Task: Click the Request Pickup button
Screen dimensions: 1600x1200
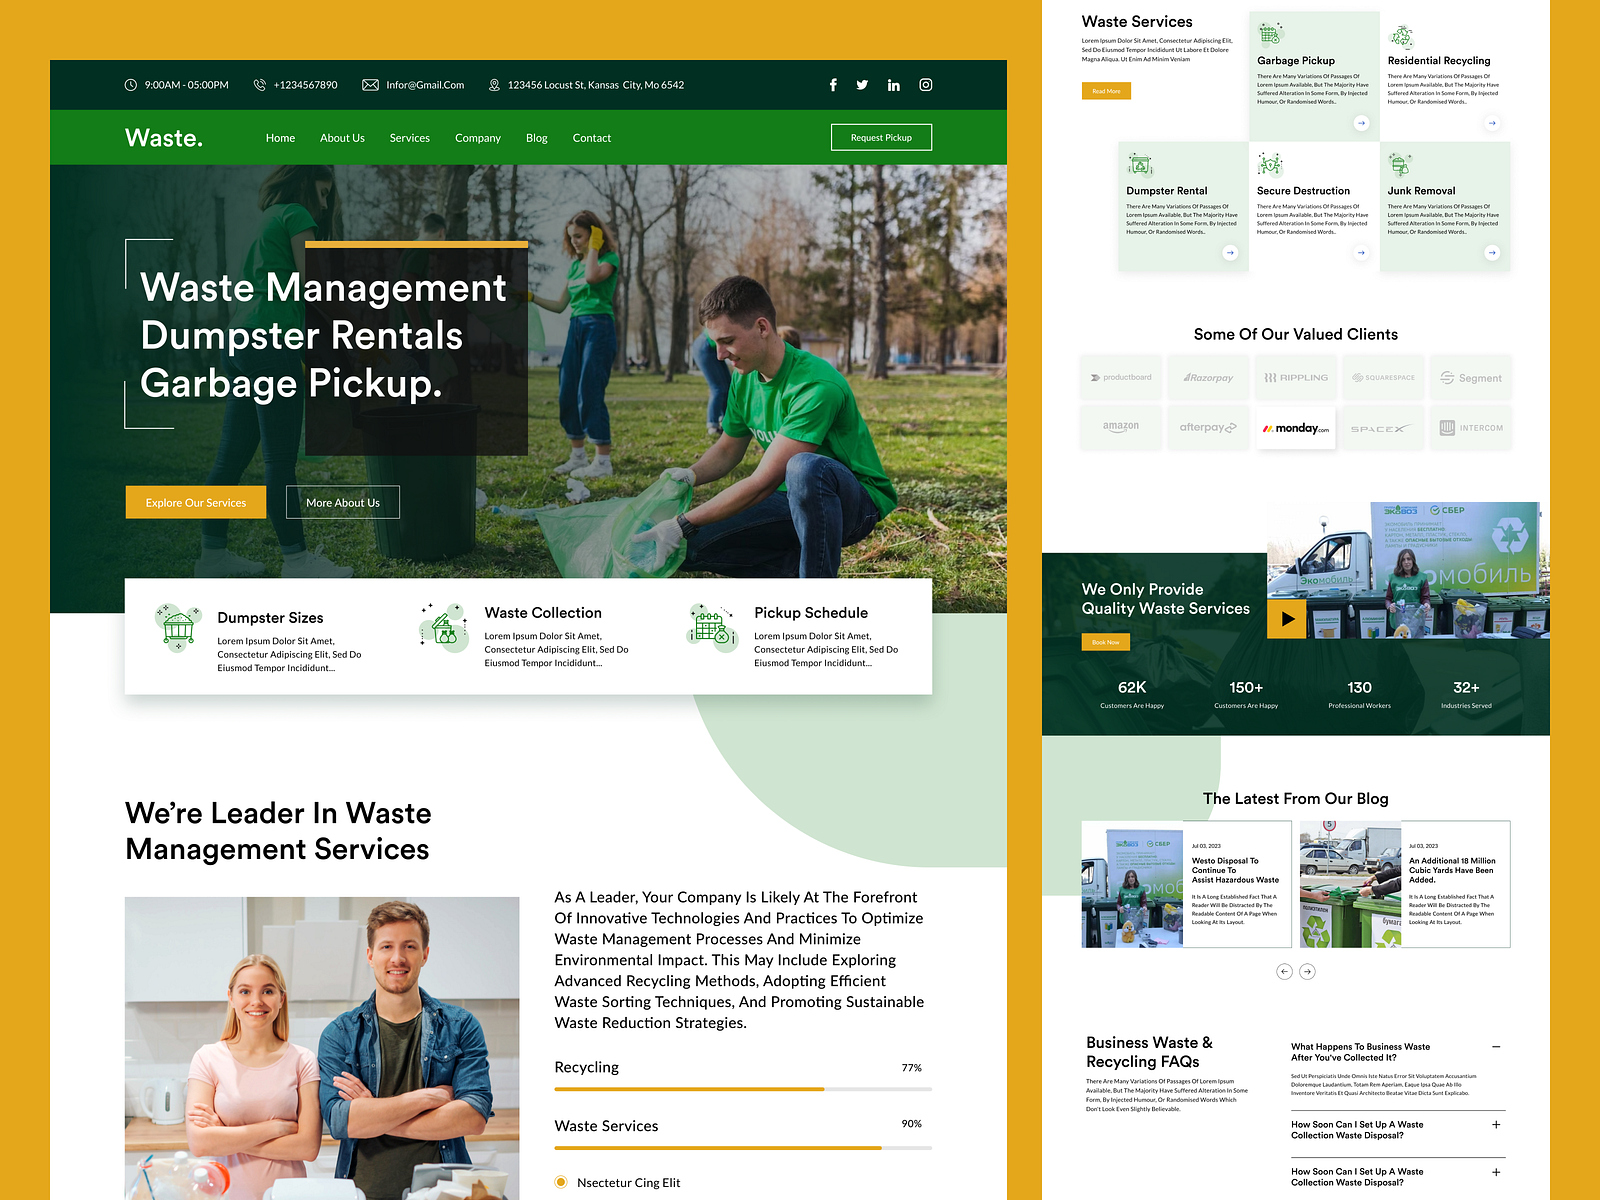Action: pyautogui.click(x=881, y=137)
